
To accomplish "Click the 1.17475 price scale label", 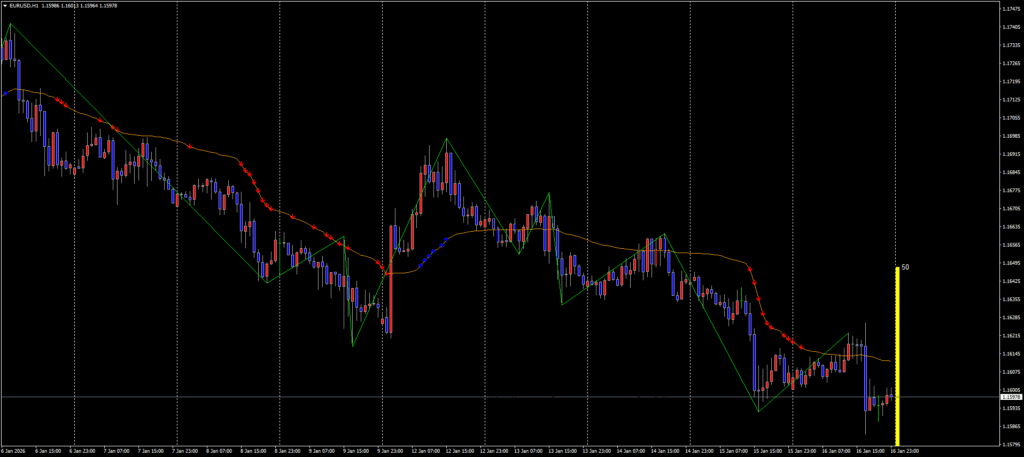I will coord(1011,9).
